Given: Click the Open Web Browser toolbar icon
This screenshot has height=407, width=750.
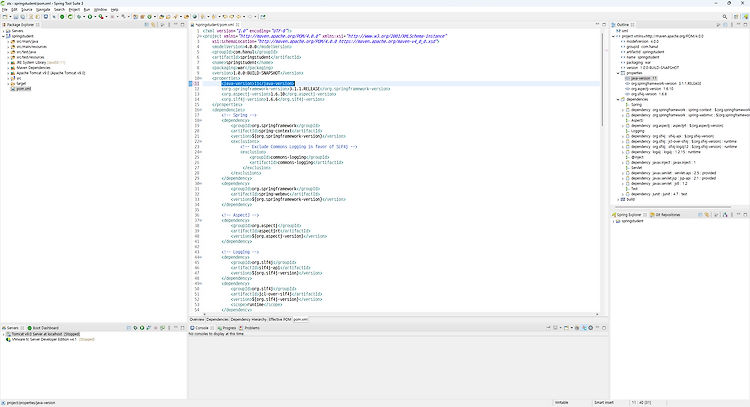Looking at the screenshot, I should pyautogui.click(x=195, y=17).
